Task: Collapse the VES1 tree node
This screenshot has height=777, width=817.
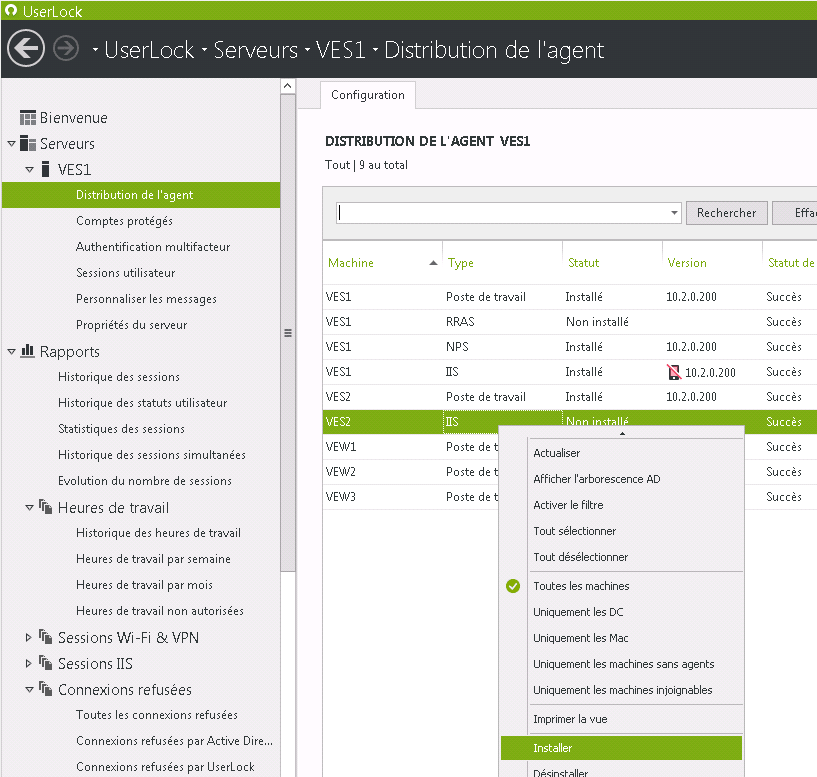Action: (x=30, y=169)
